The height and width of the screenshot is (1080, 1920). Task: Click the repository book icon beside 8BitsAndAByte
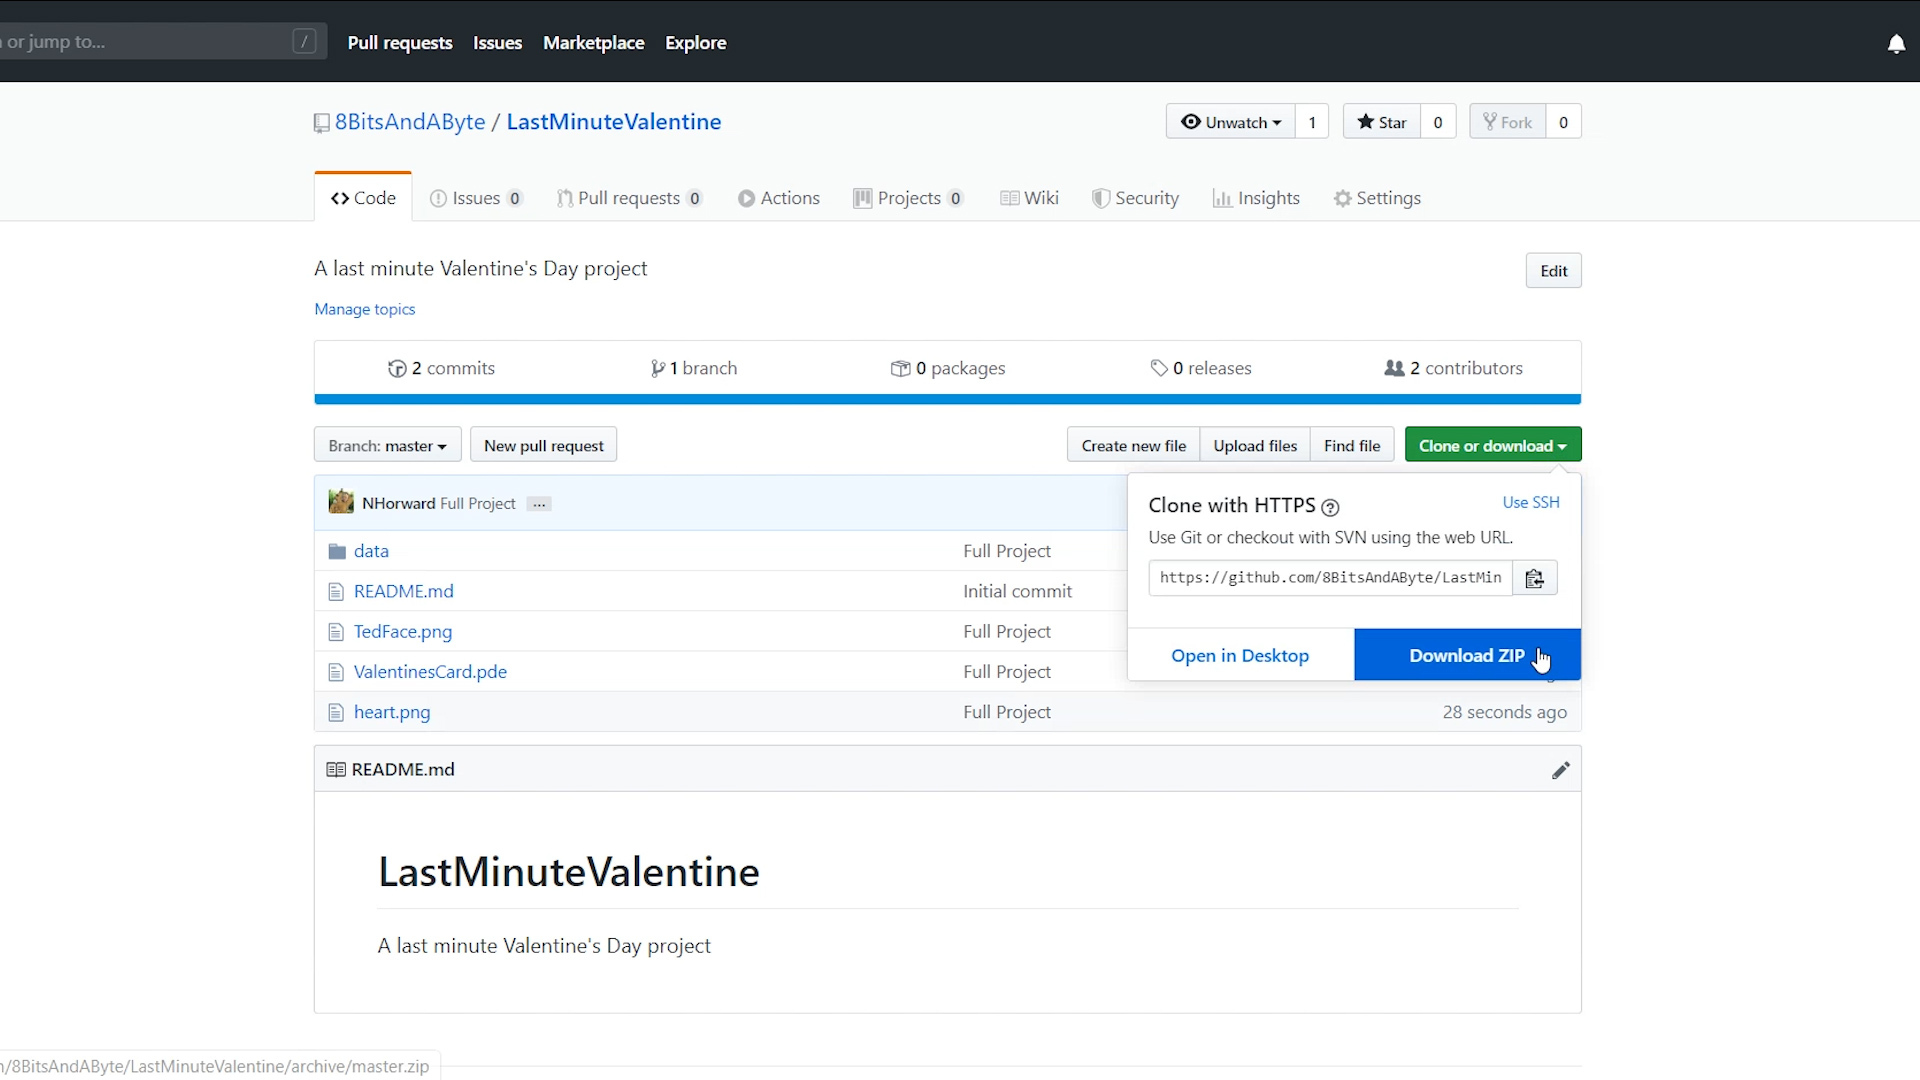point(321,122)
